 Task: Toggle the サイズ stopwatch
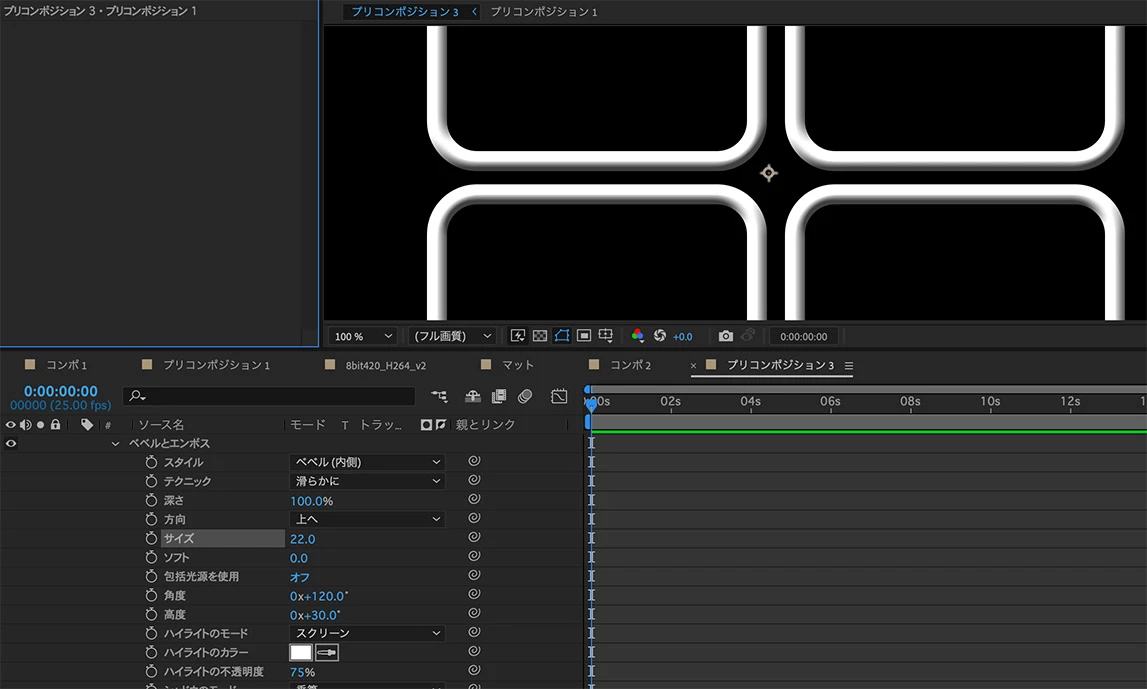151,538
